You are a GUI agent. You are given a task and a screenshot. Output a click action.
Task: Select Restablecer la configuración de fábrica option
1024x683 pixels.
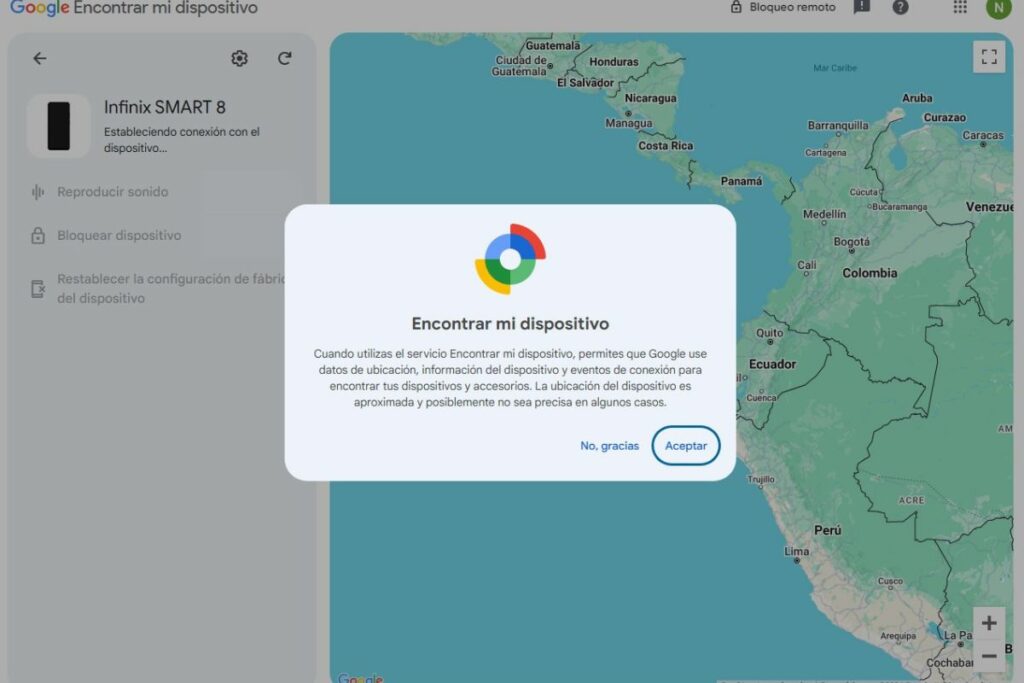tap(170, 288)
